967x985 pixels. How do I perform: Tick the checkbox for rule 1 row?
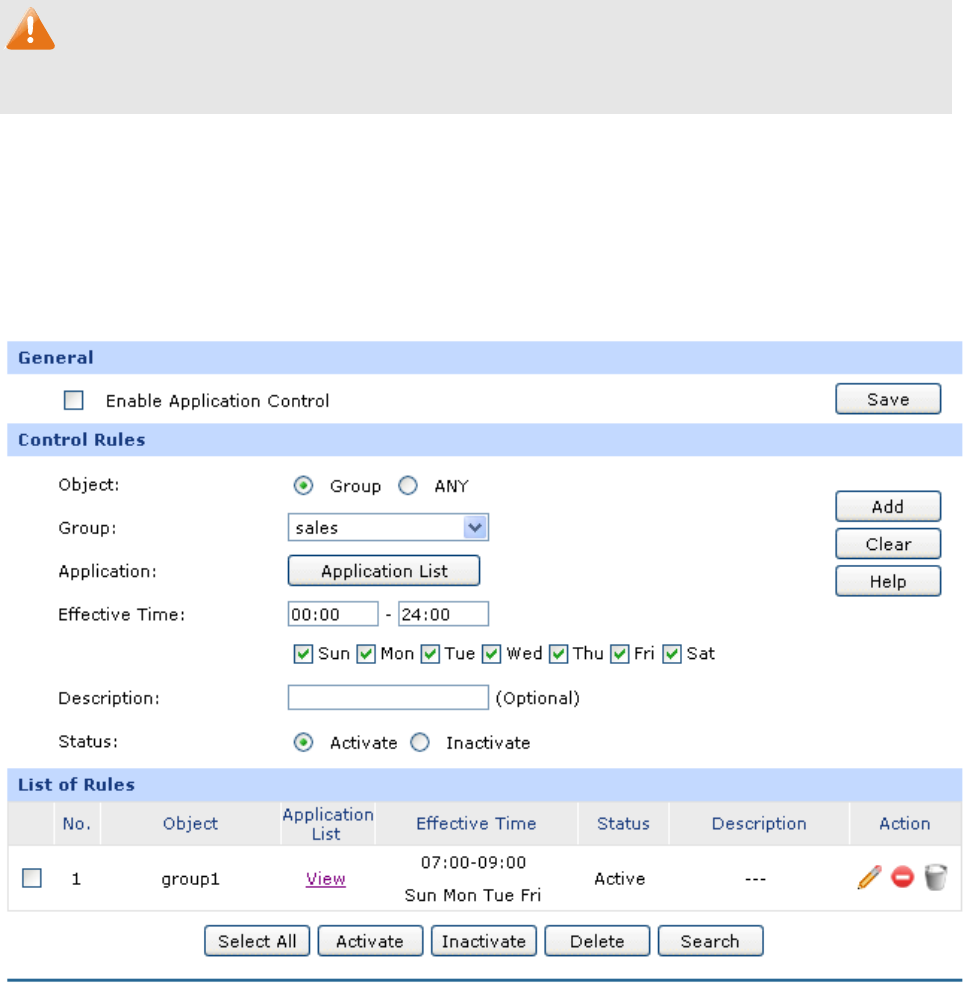[x=31, y=878]
